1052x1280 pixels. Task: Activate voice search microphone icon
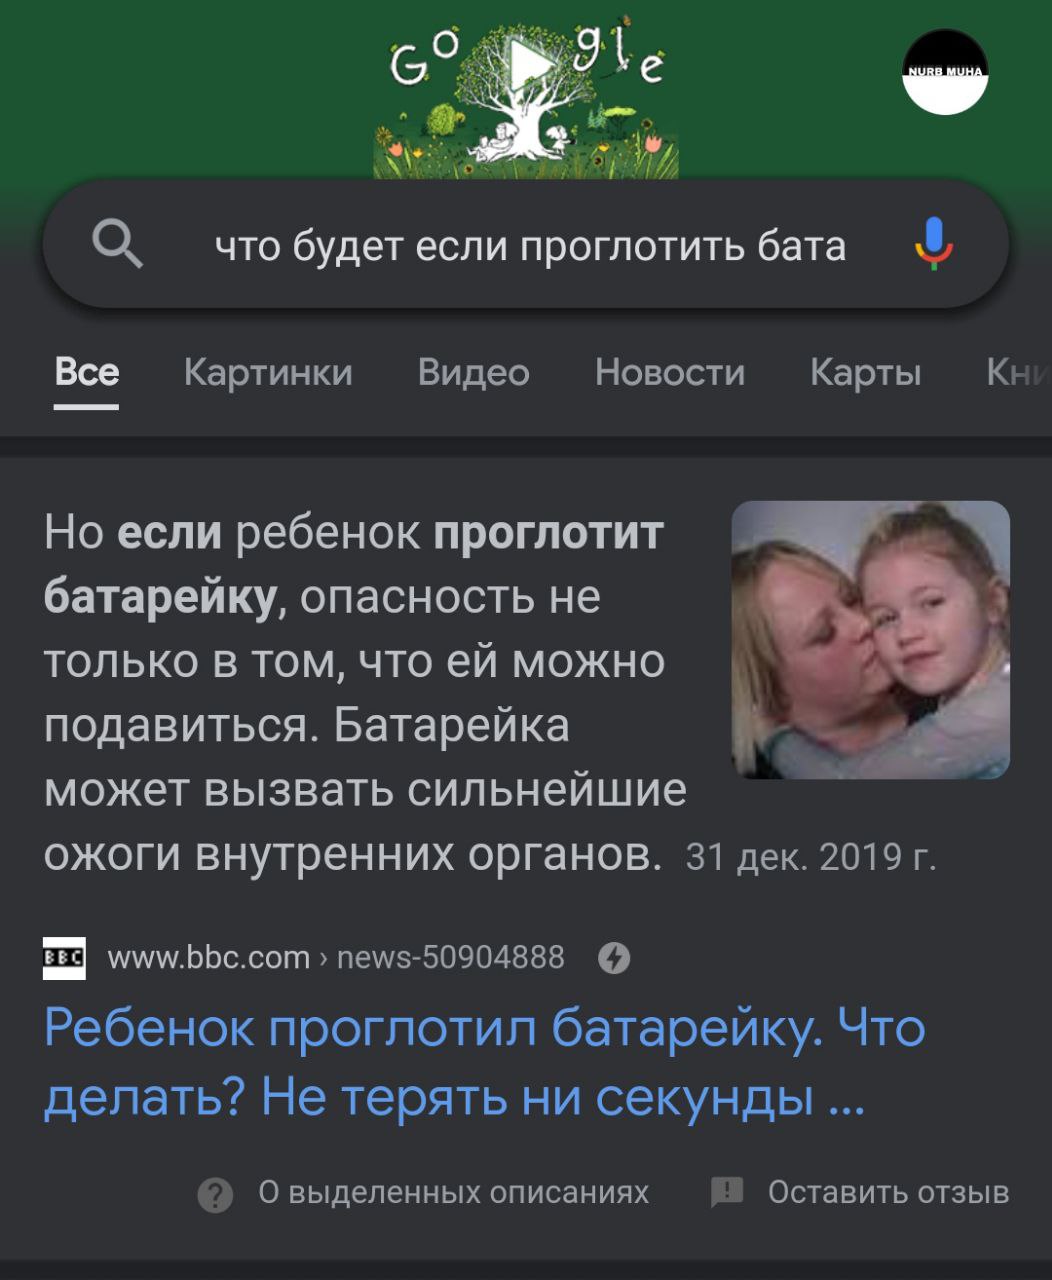pos(934,244)
